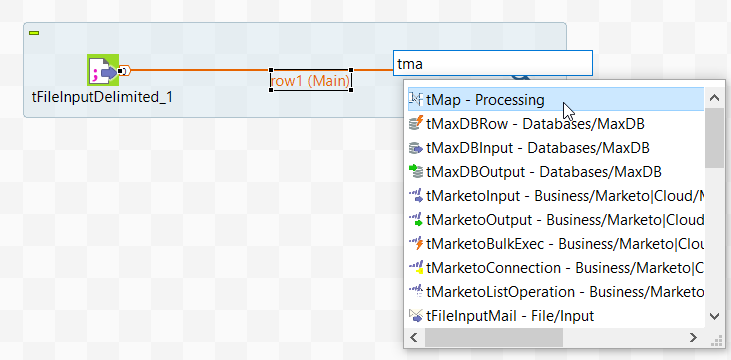Click the suggestion list scroll down arrow
The image size is (731, 360).
(714, 317)
